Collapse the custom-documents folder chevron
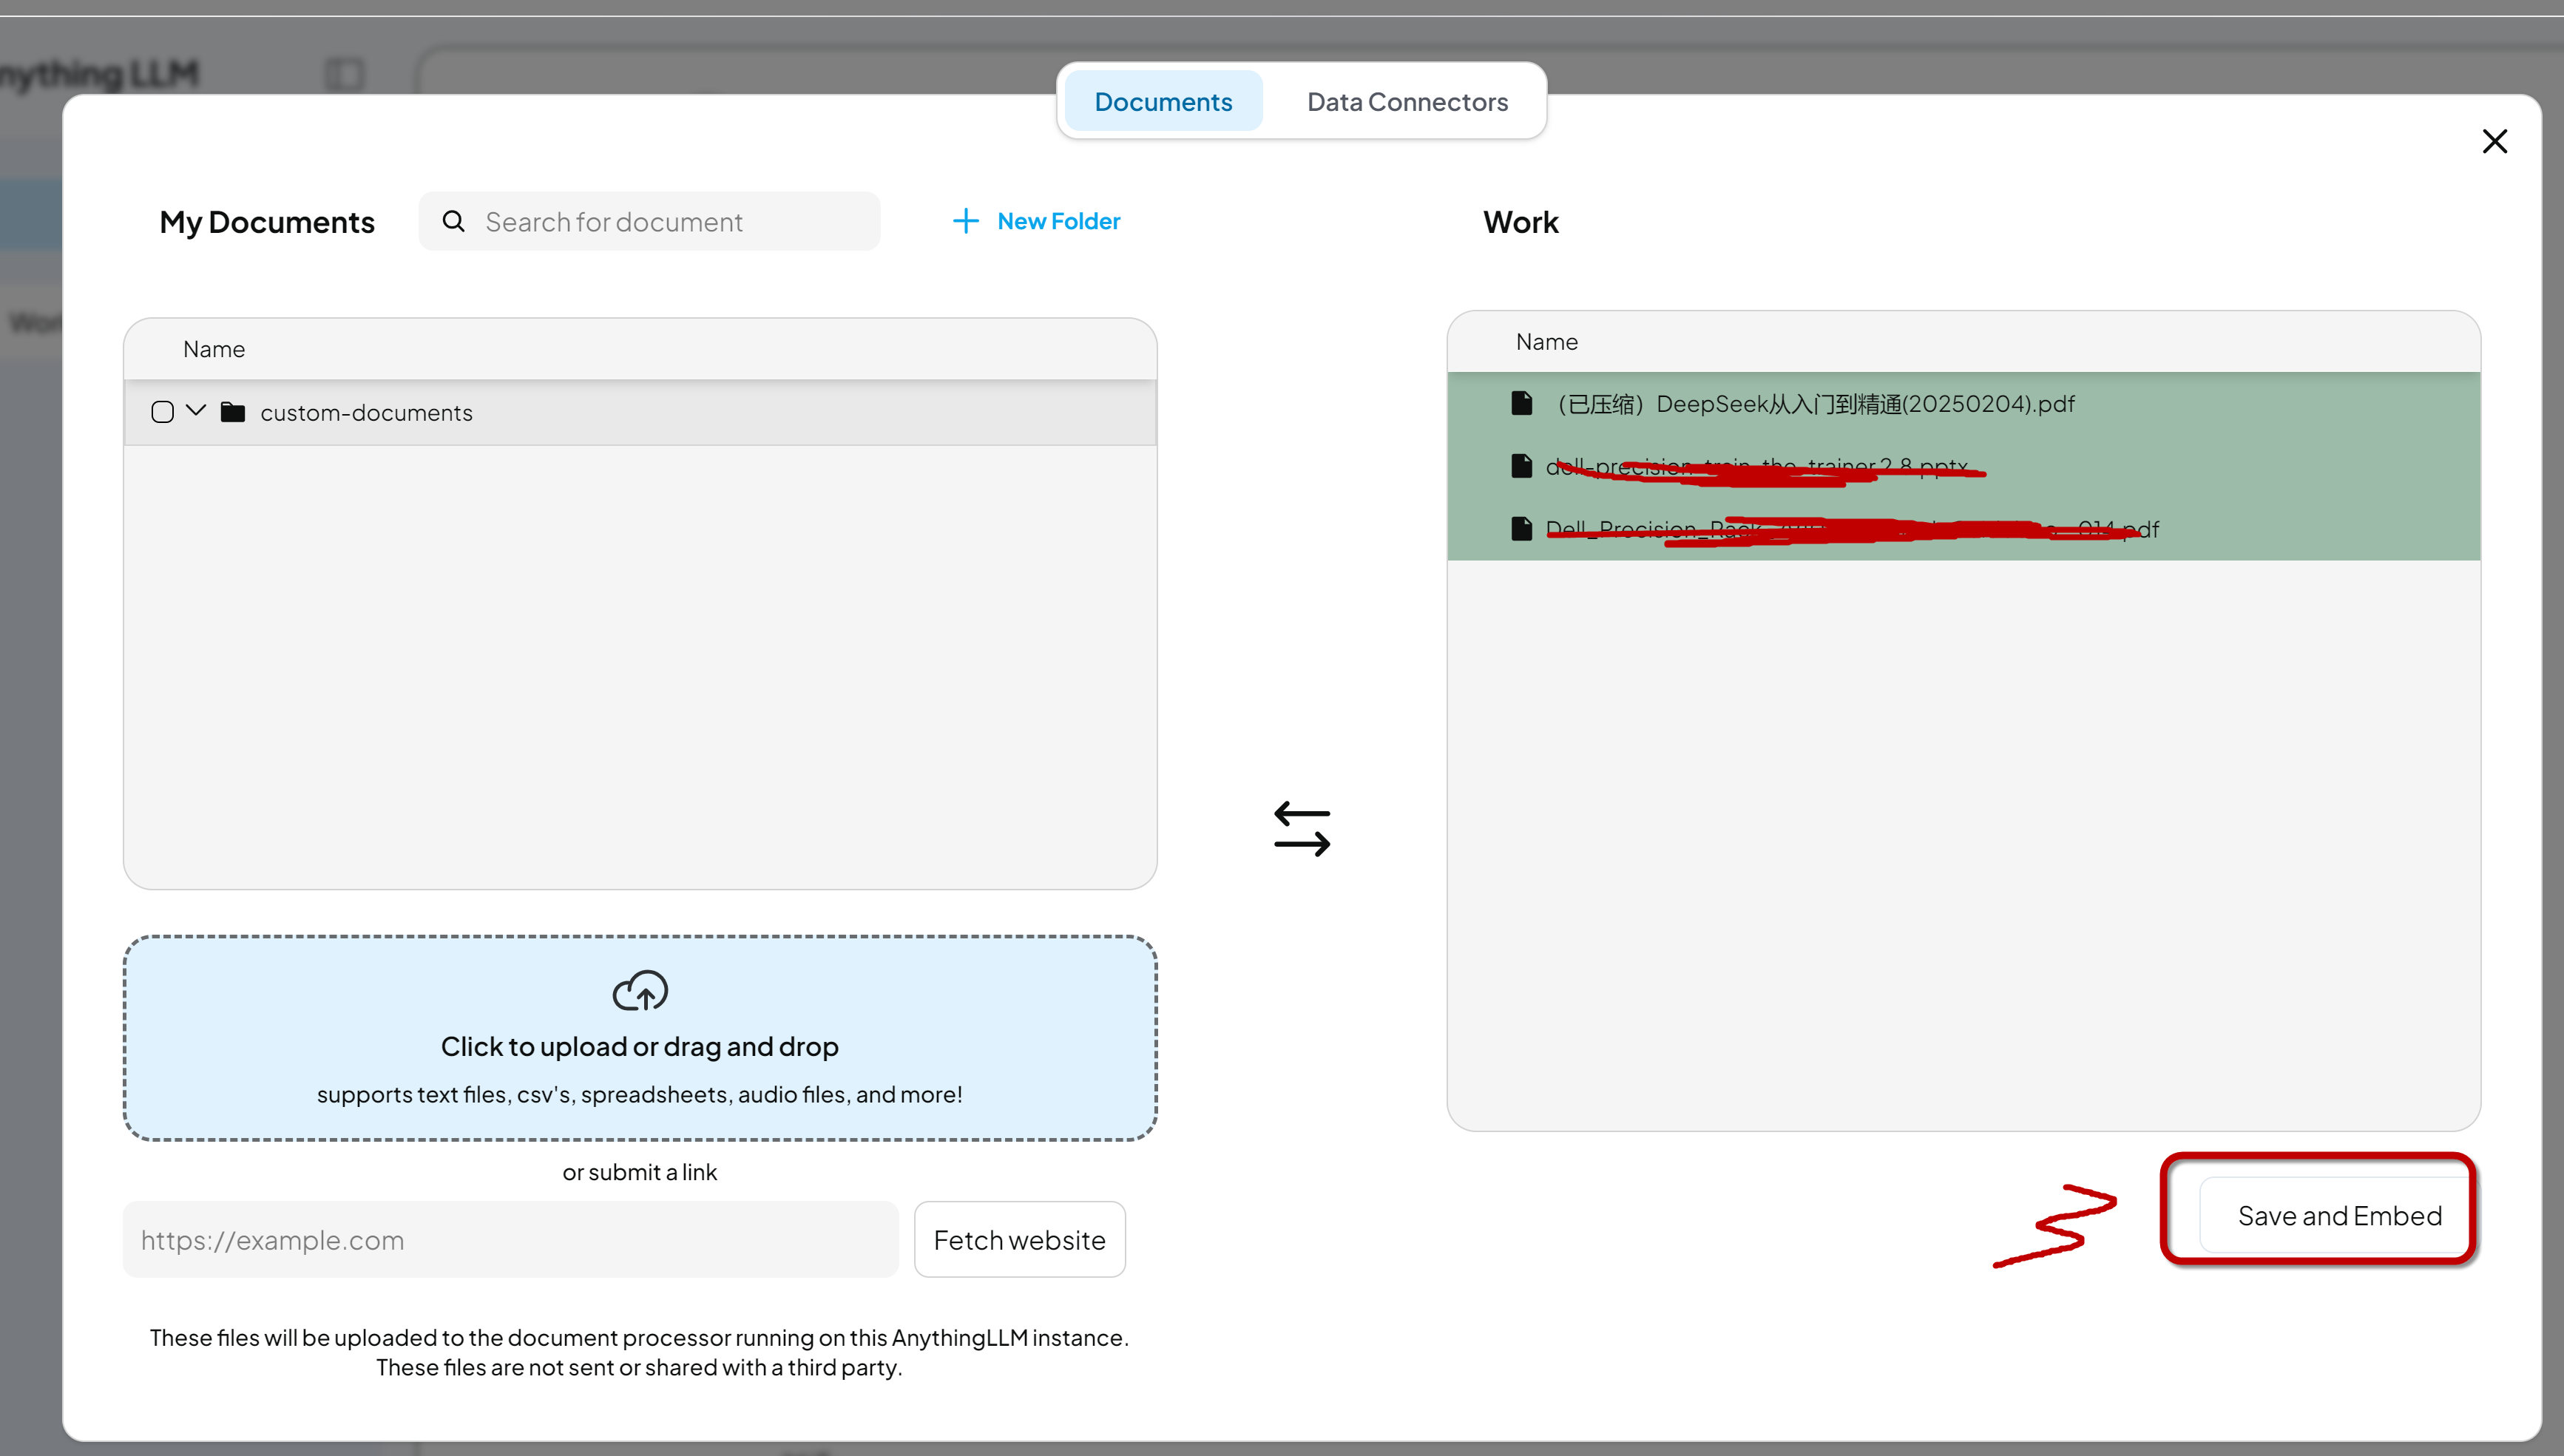The height and width of the screenshot is (1456, 2564). (x=196, y=411)
